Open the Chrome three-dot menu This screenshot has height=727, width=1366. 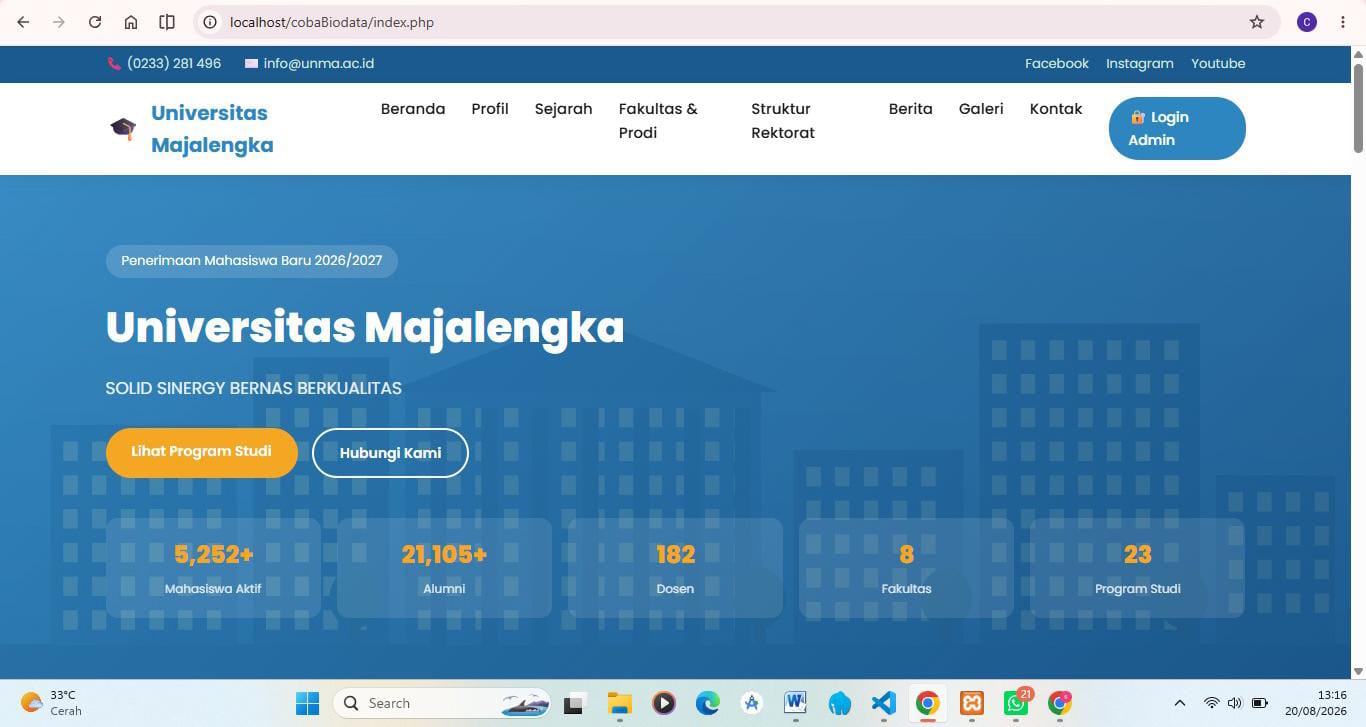(x=1343, y=22)
